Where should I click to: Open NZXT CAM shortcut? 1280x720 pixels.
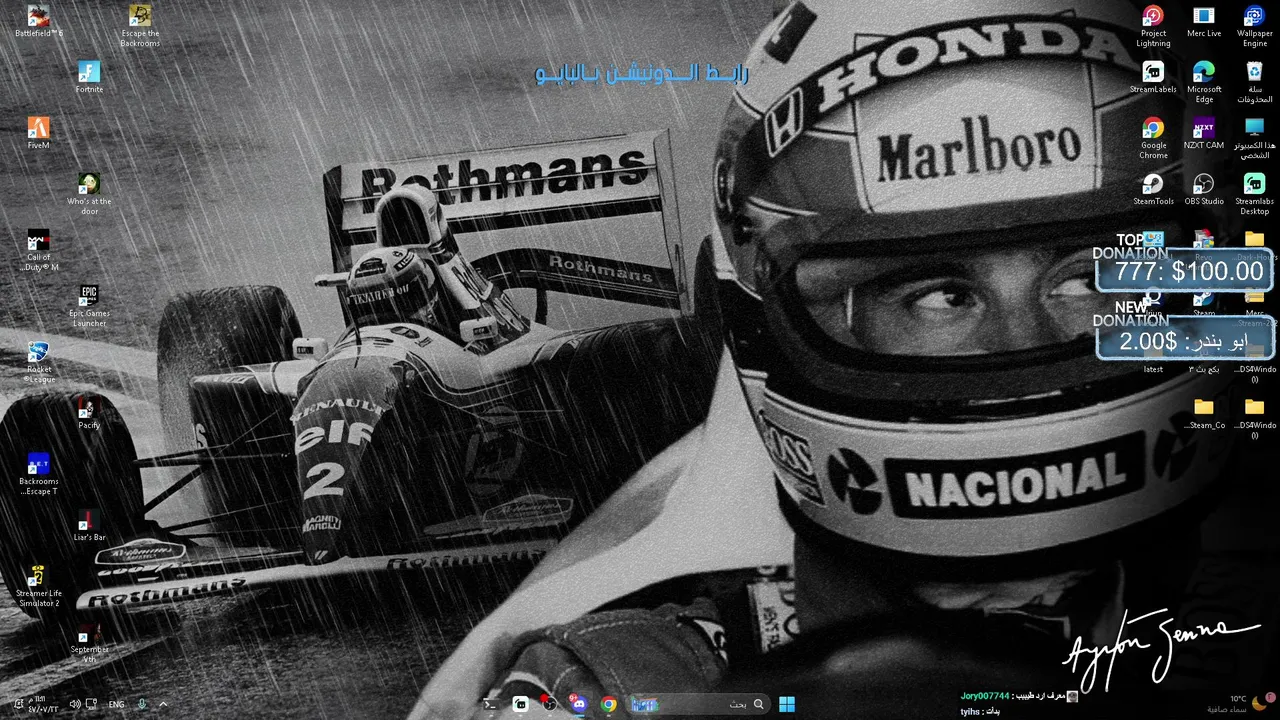[1204, 133]
